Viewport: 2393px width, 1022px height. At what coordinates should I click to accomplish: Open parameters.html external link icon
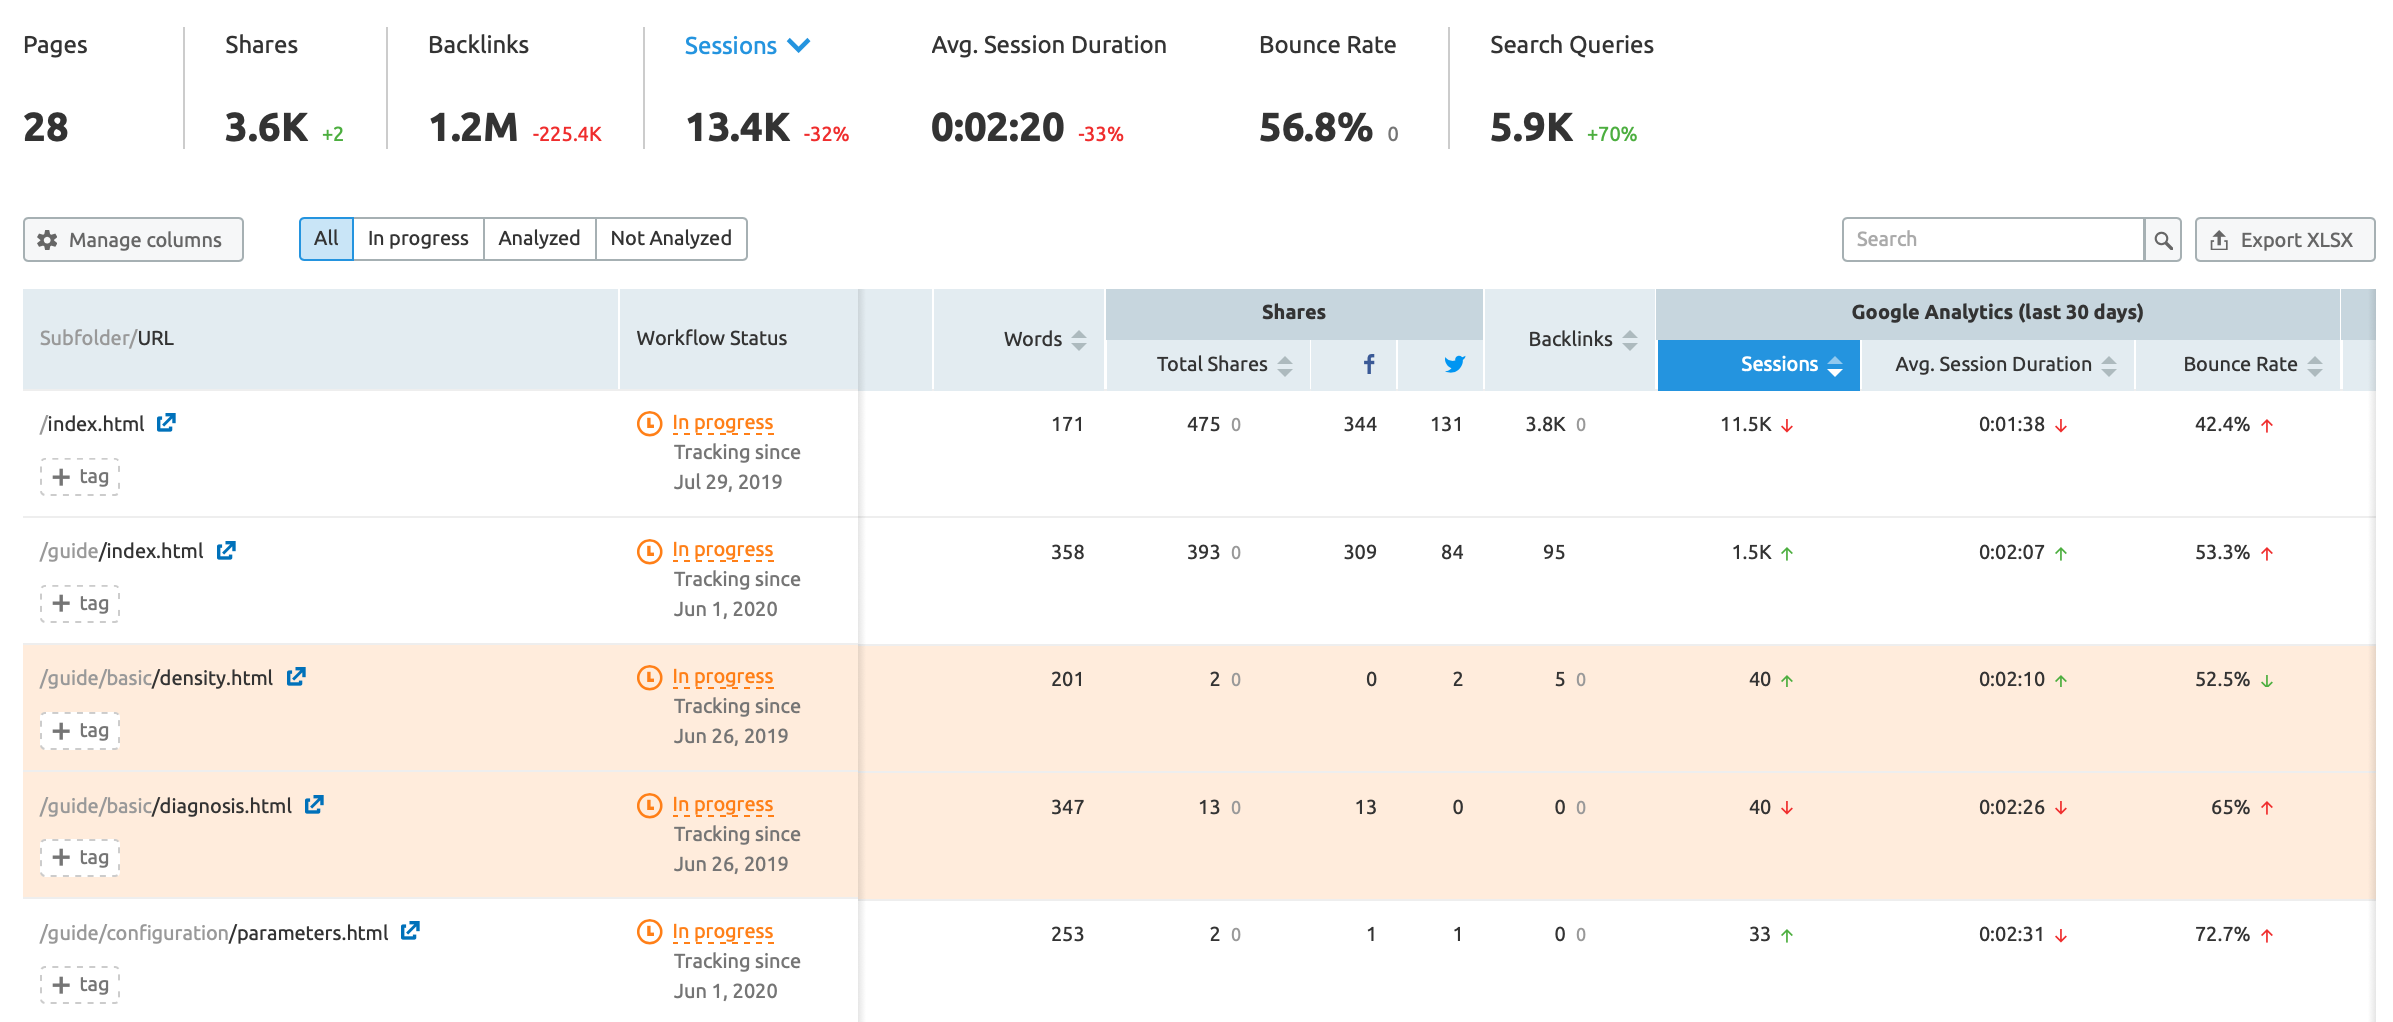(x=410, y=931)
